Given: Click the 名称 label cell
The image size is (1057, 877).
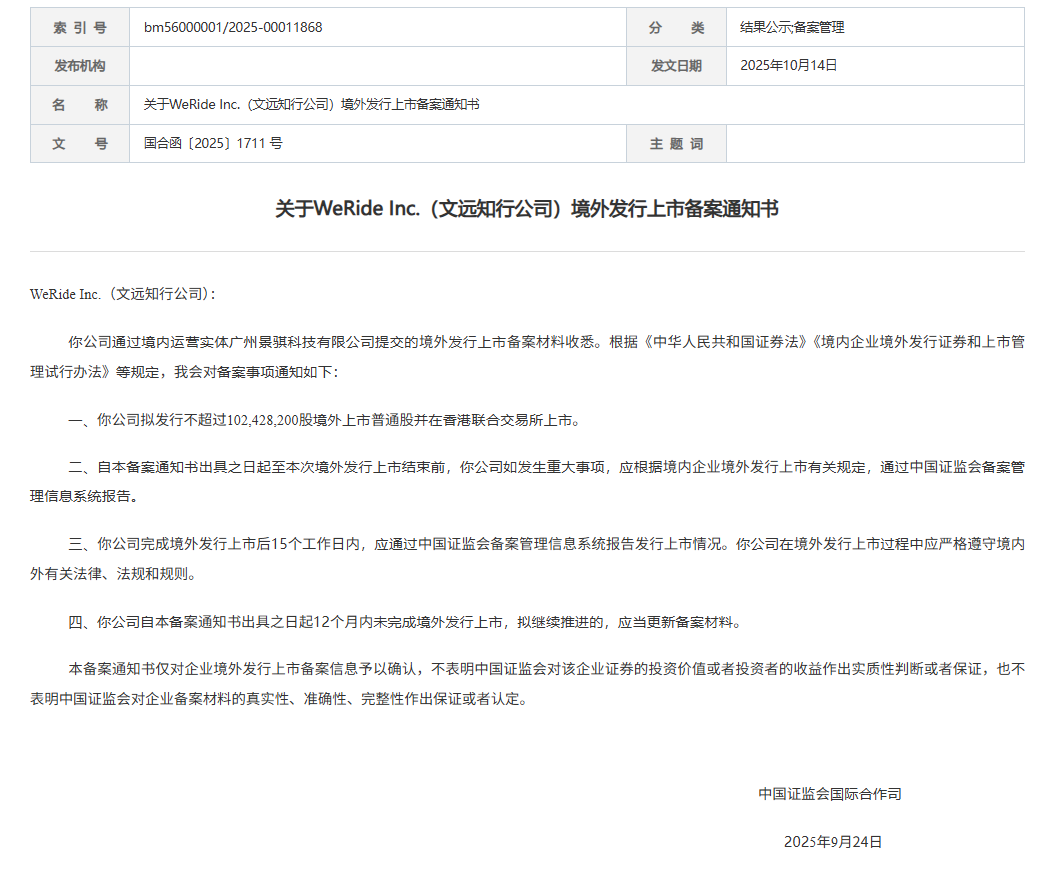Looking at the screenshot, I should [x=80, y=105].
